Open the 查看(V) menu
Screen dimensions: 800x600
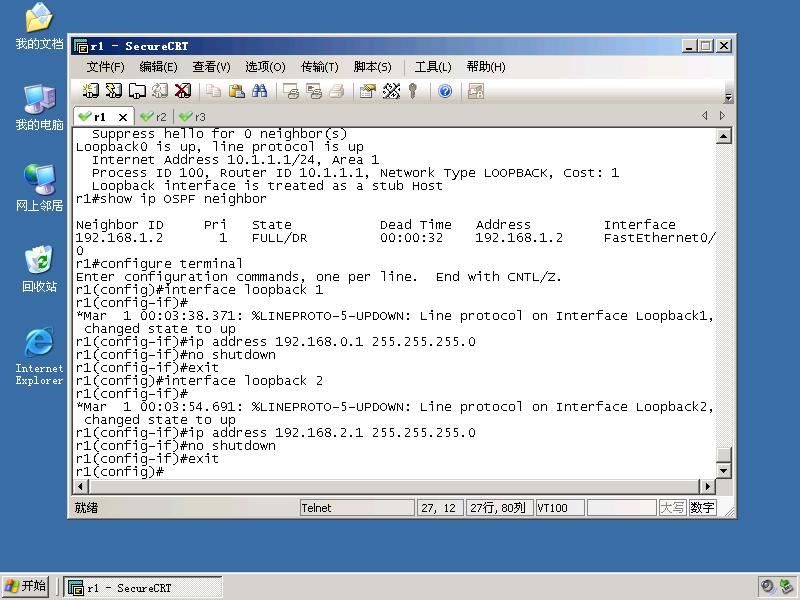(211, 67)
